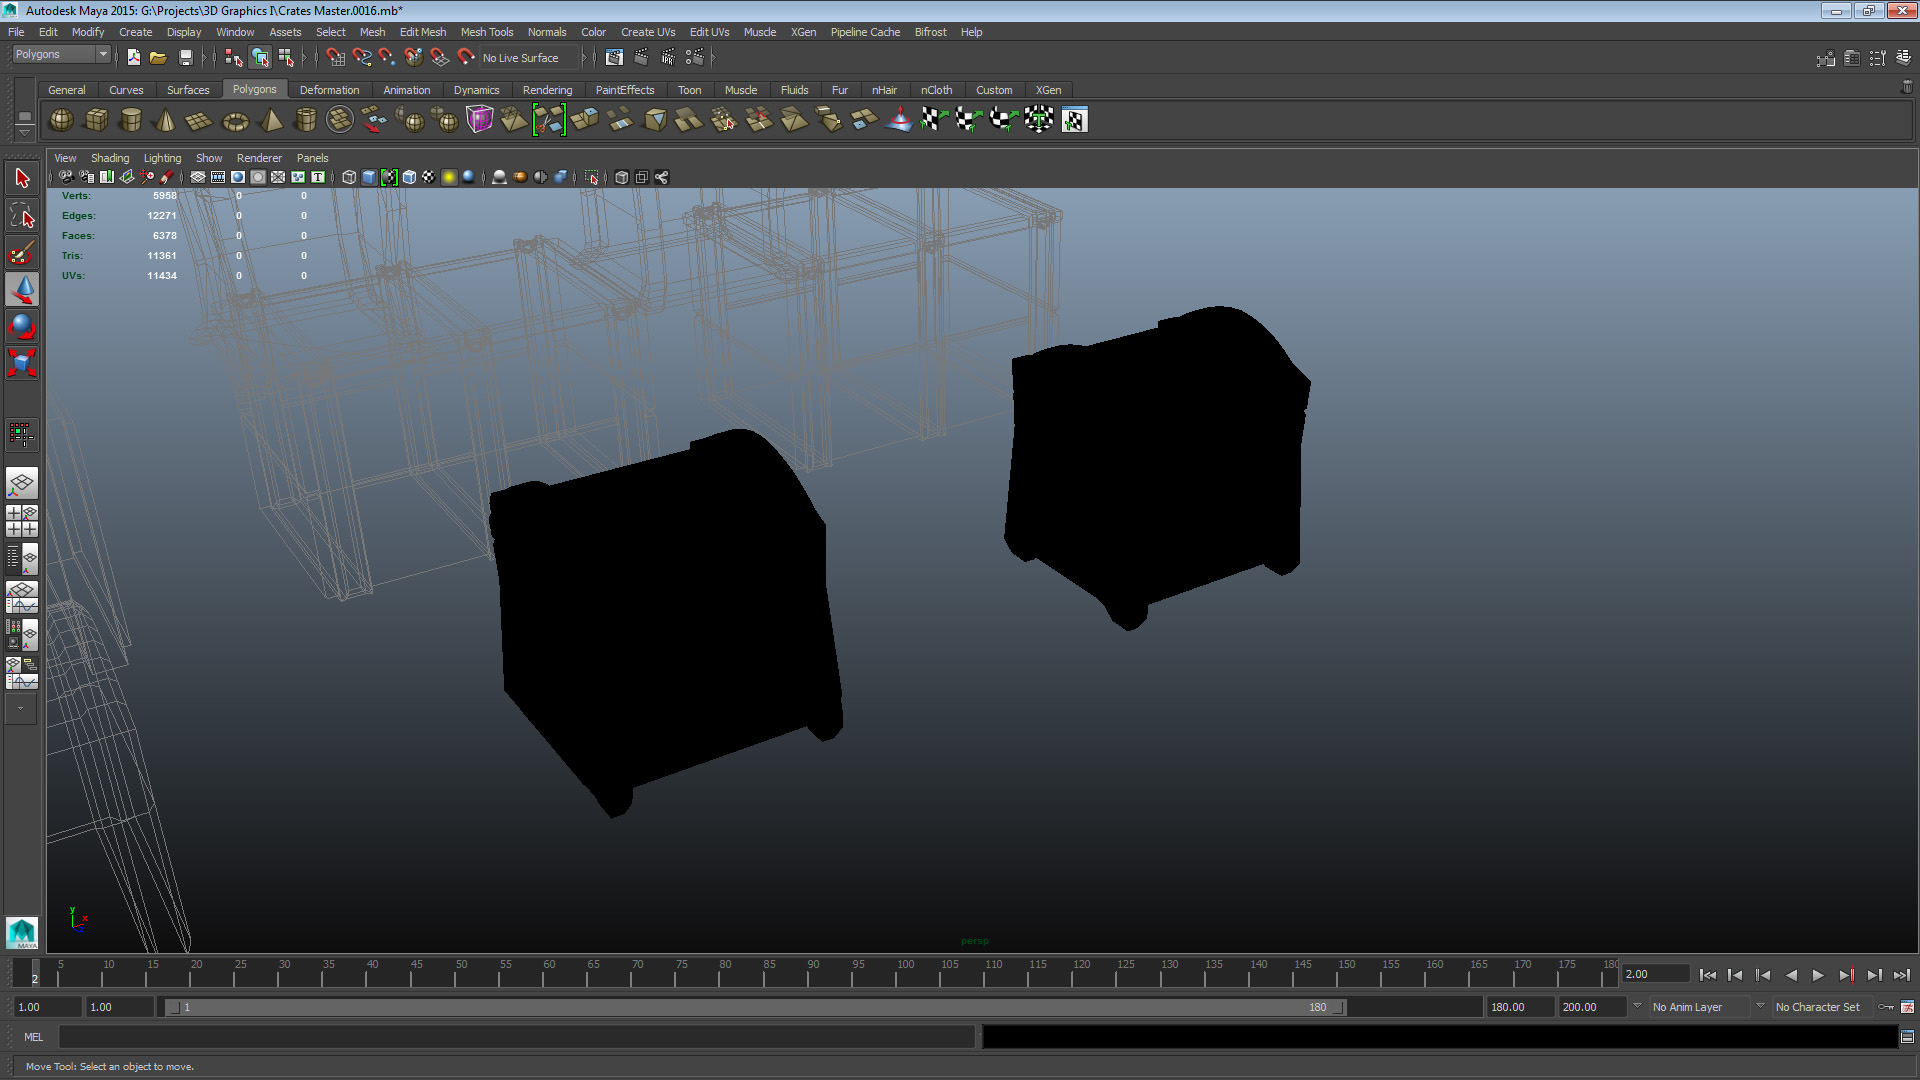Click the Scale tool in toolbox
This screenshot has width=1920, height=1080.
pos(22,362)
